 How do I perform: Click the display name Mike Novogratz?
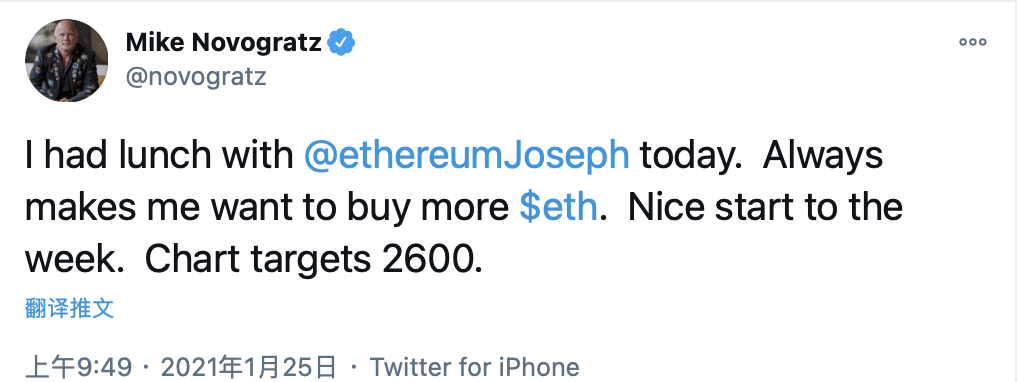(224, 43)
